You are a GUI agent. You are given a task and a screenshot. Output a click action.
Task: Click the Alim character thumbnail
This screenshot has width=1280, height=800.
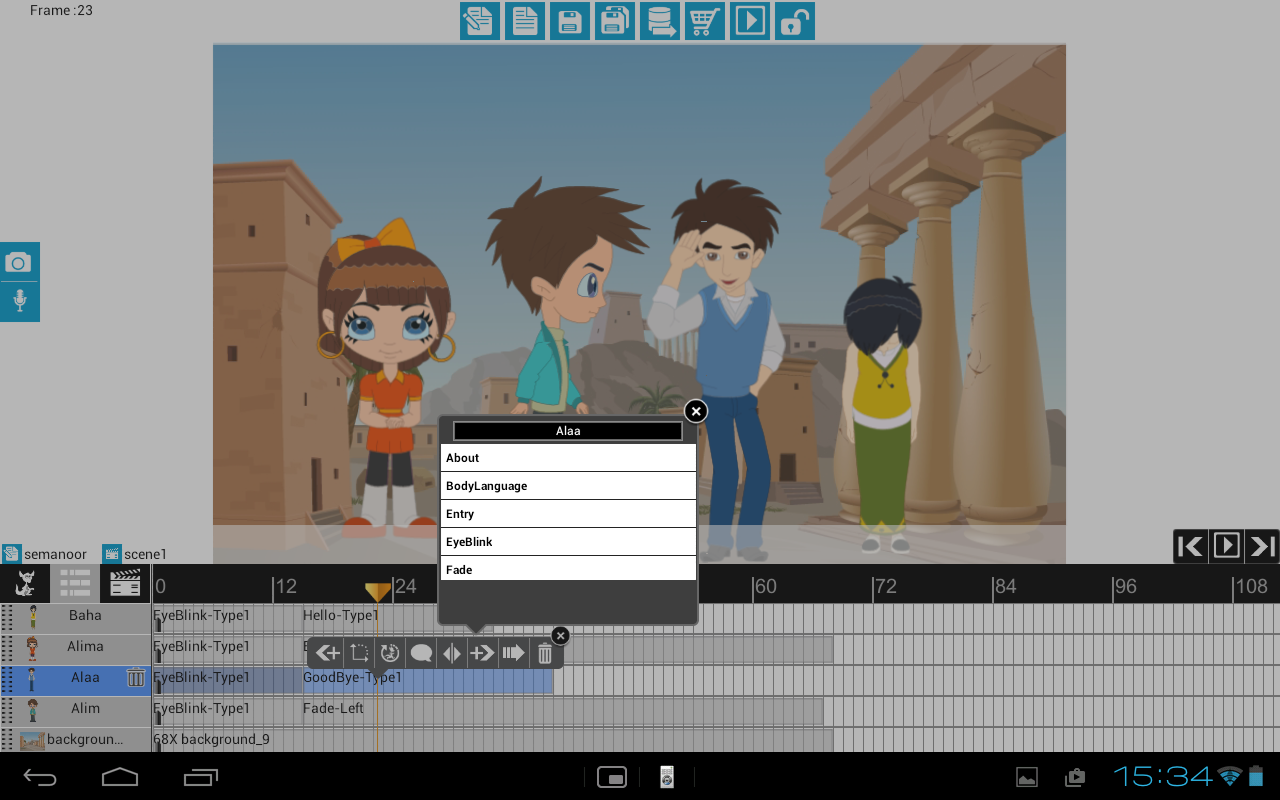pos(33,710)
